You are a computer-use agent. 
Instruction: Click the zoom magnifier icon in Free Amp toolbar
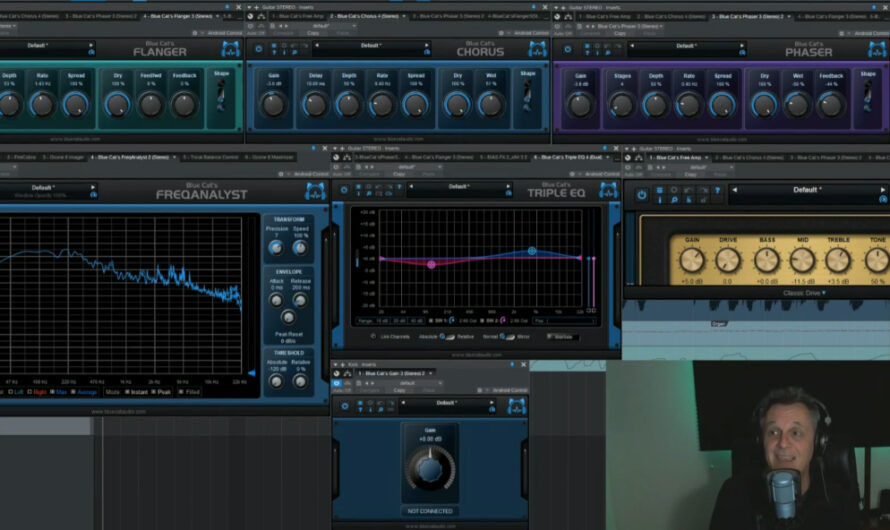pyautogui.click(x=674, y=200)
